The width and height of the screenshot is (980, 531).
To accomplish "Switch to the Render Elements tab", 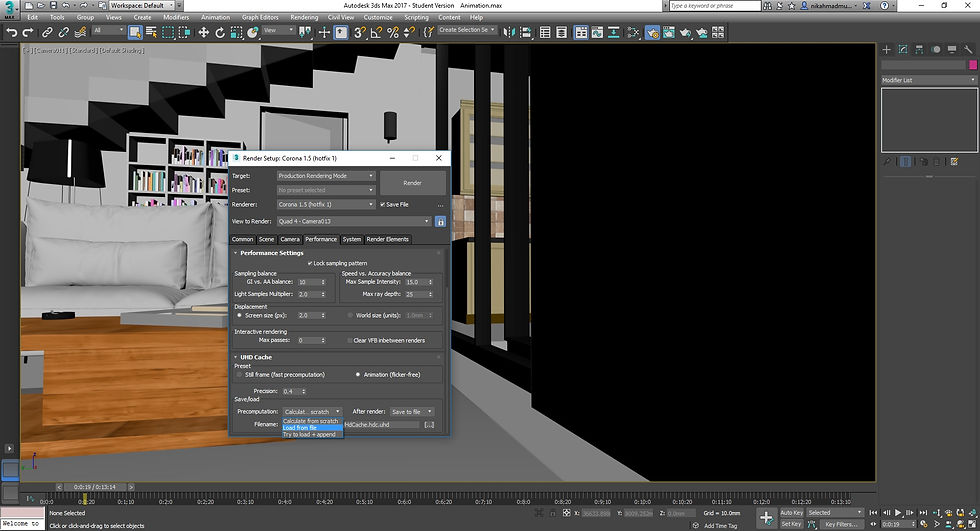I will coord(388,239).
